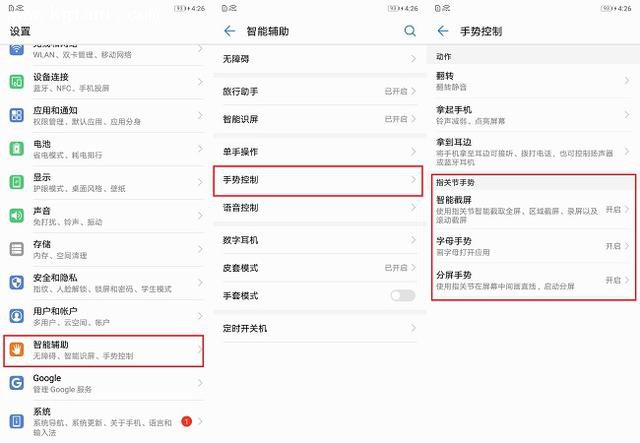Tap the 安全和隐私 title text
640x443 pixels.
55,278
